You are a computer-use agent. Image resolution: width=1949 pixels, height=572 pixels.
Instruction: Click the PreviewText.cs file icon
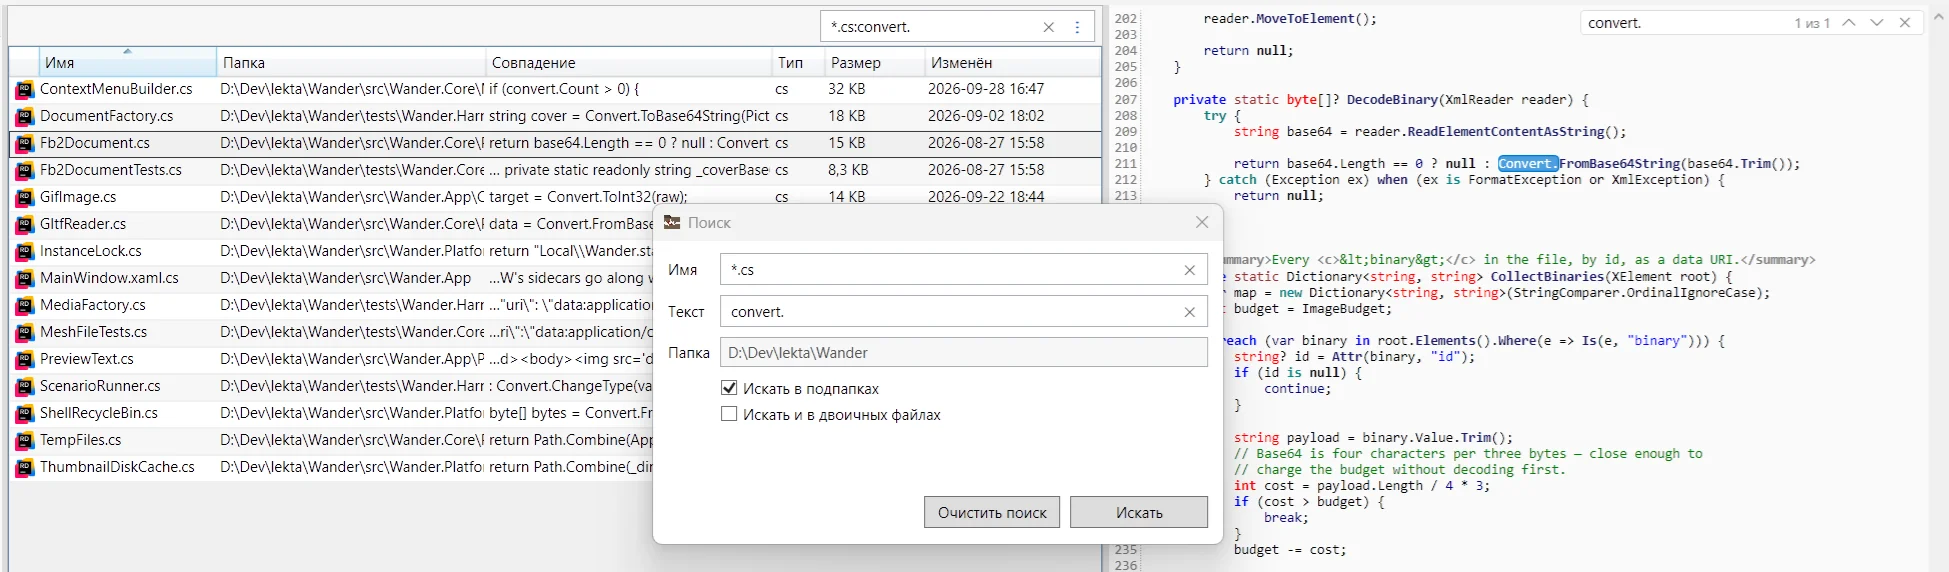coord(24,360)
